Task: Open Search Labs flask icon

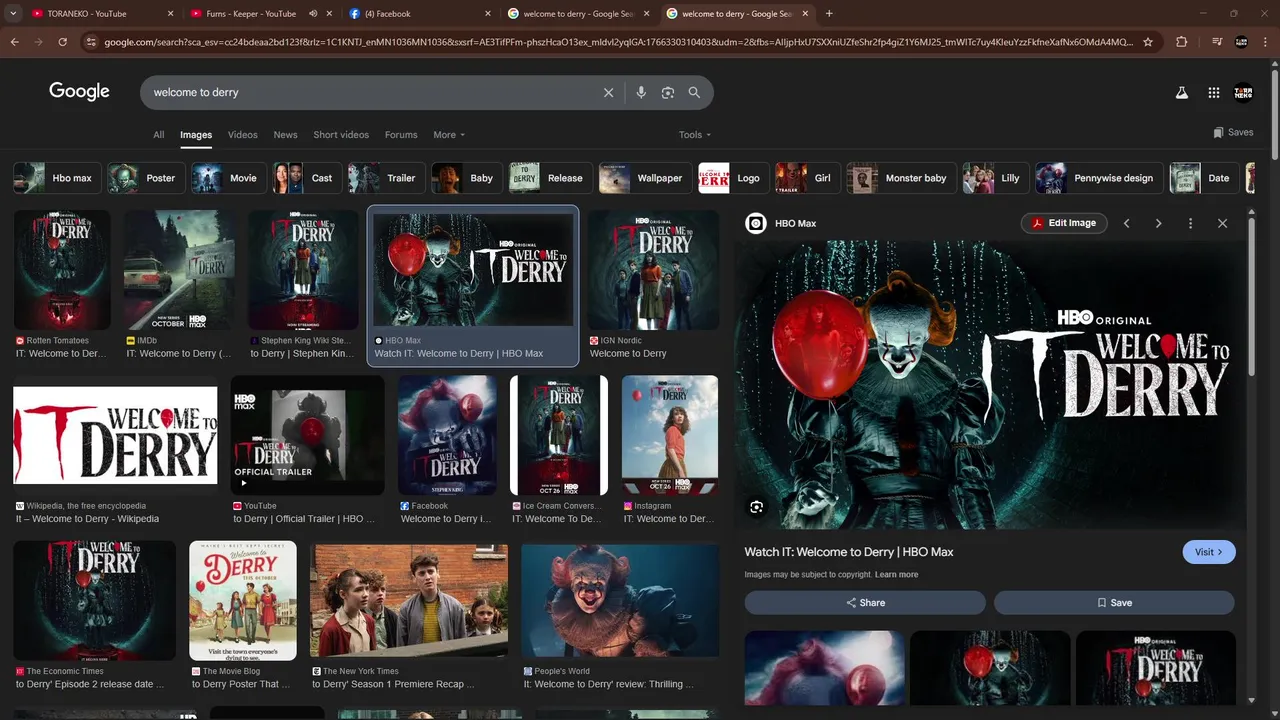Action: click(1181, 92)
